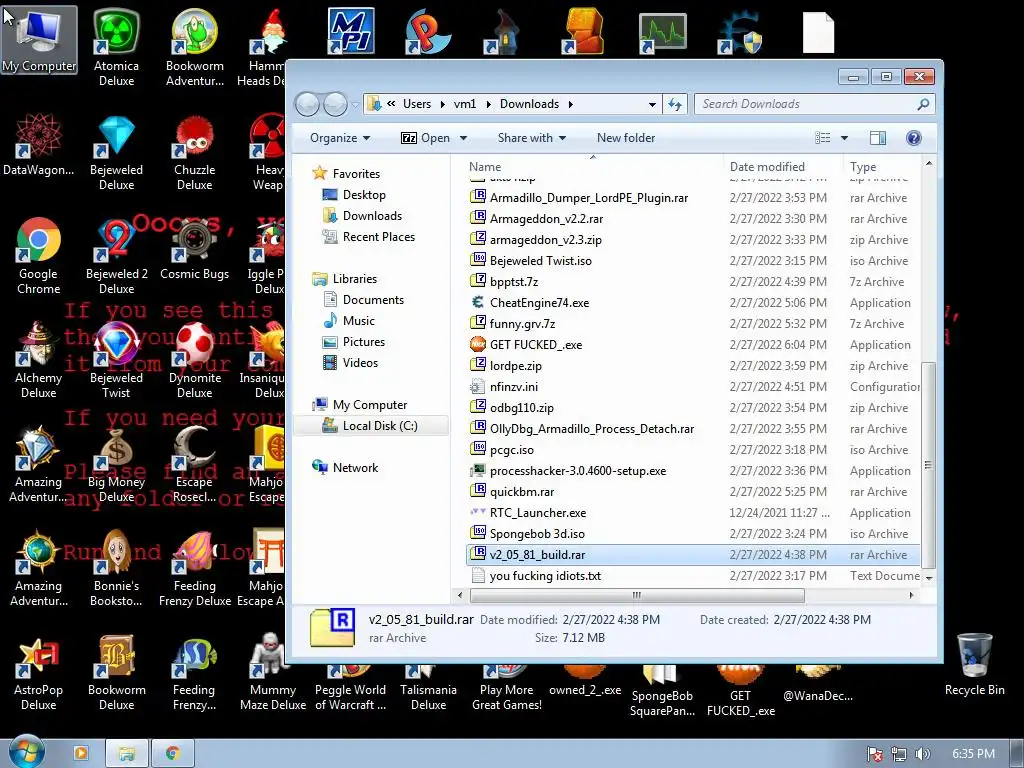Expand the arrow after vm1 in path
Screen dimensions: 1024x768
tap(488, 104)
